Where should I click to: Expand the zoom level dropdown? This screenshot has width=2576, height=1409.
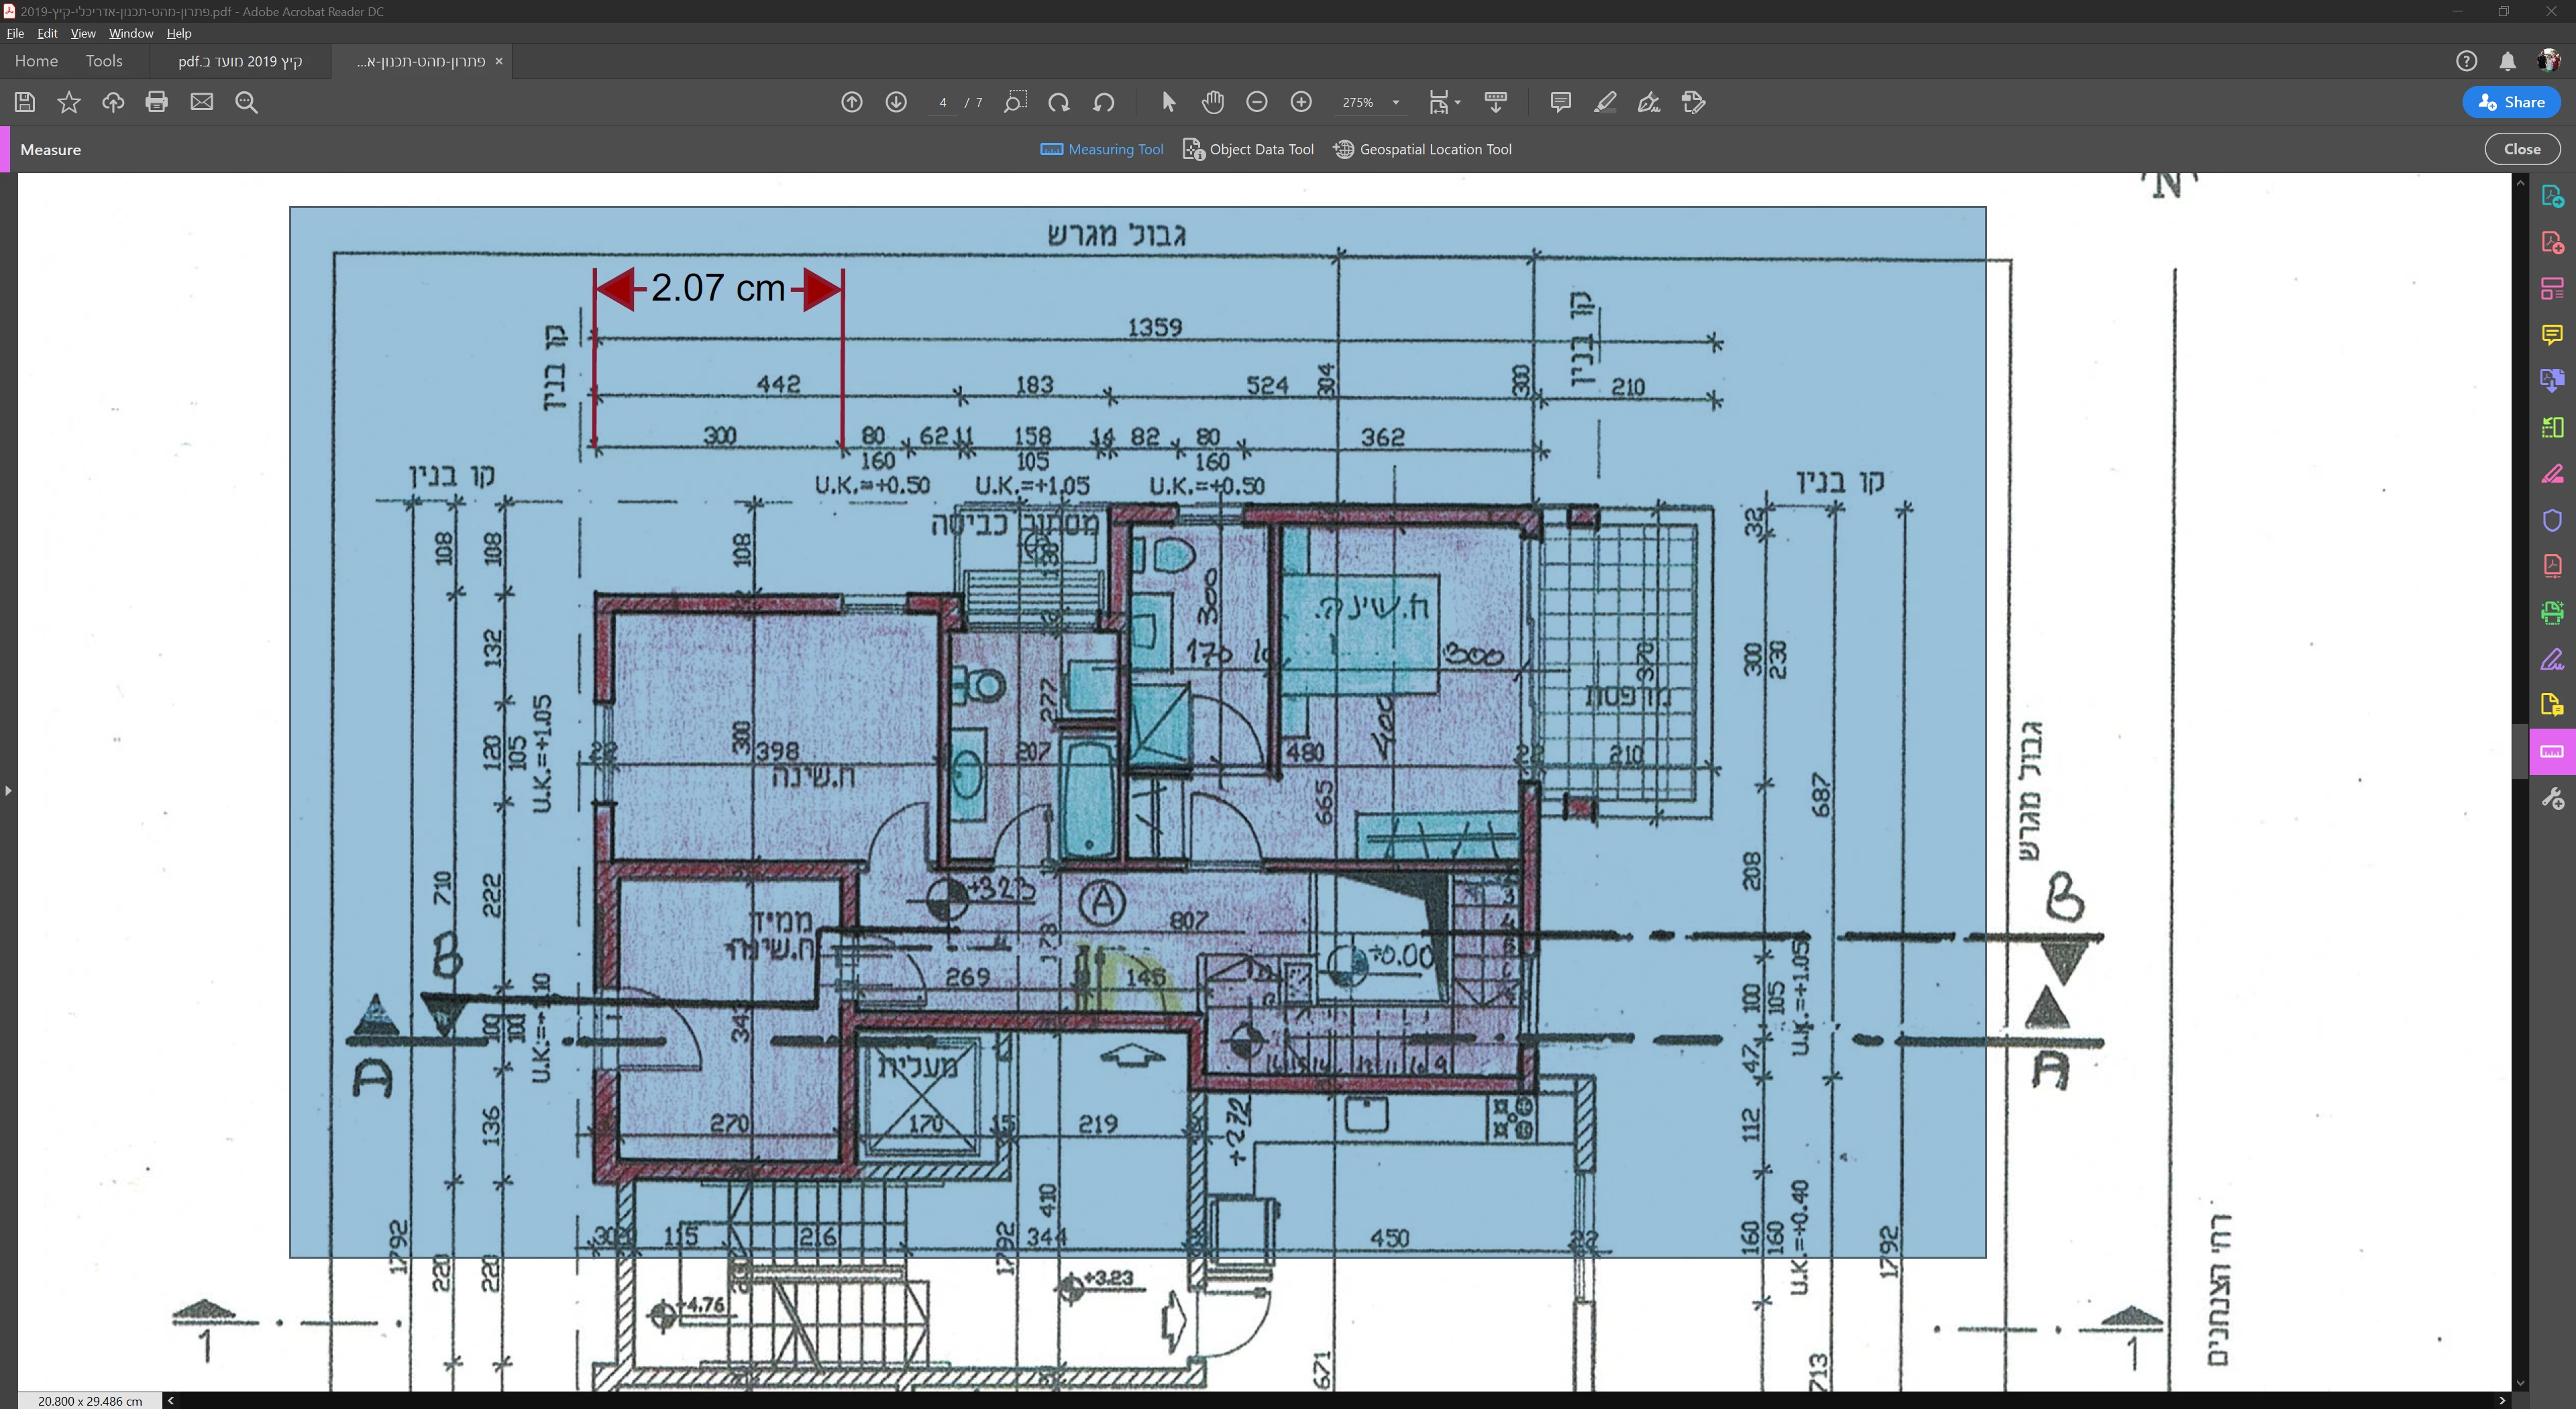click(x=1396, y=102)
